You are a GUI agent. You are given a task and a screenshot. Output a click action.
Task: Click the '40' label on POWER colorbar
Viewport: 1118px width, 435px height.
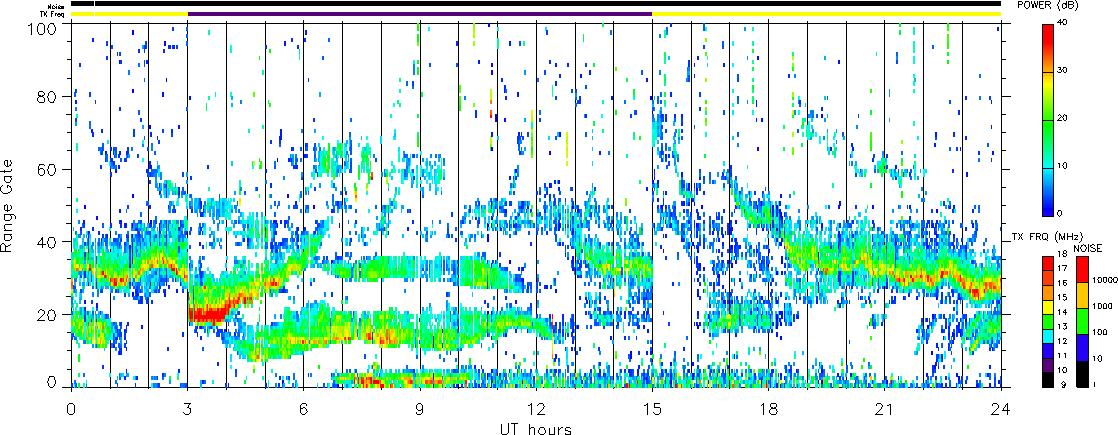(1062, 24)
